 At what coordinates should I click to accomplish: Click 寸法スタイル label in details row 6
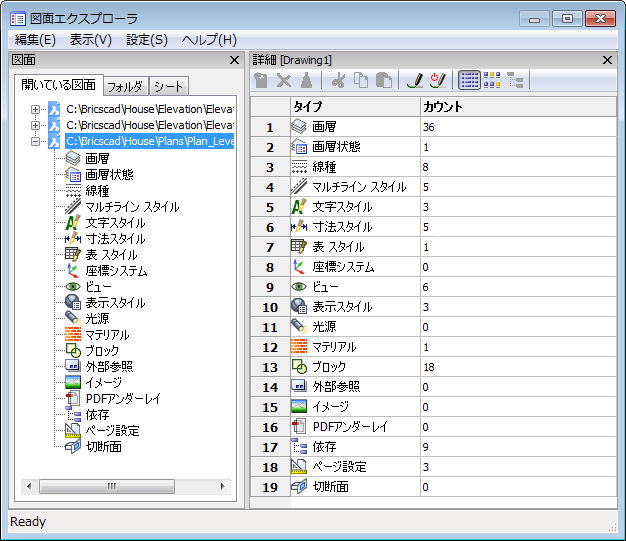pos(342,227)
